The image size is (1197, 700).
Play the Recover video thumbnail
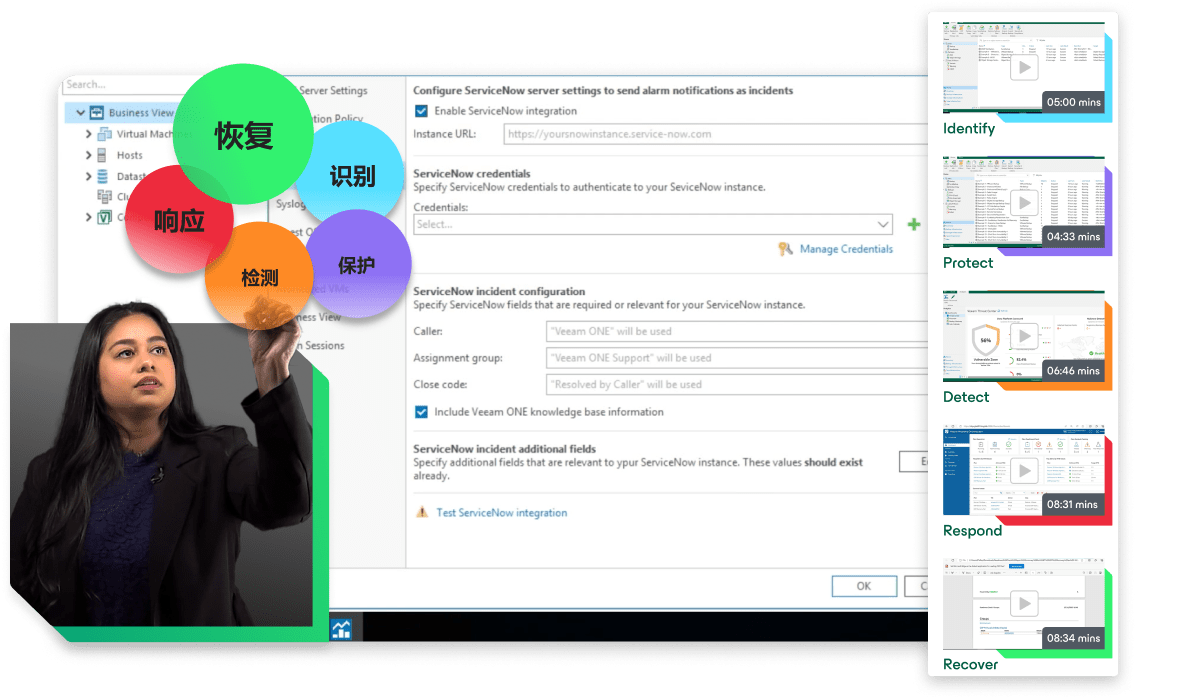1024,605
